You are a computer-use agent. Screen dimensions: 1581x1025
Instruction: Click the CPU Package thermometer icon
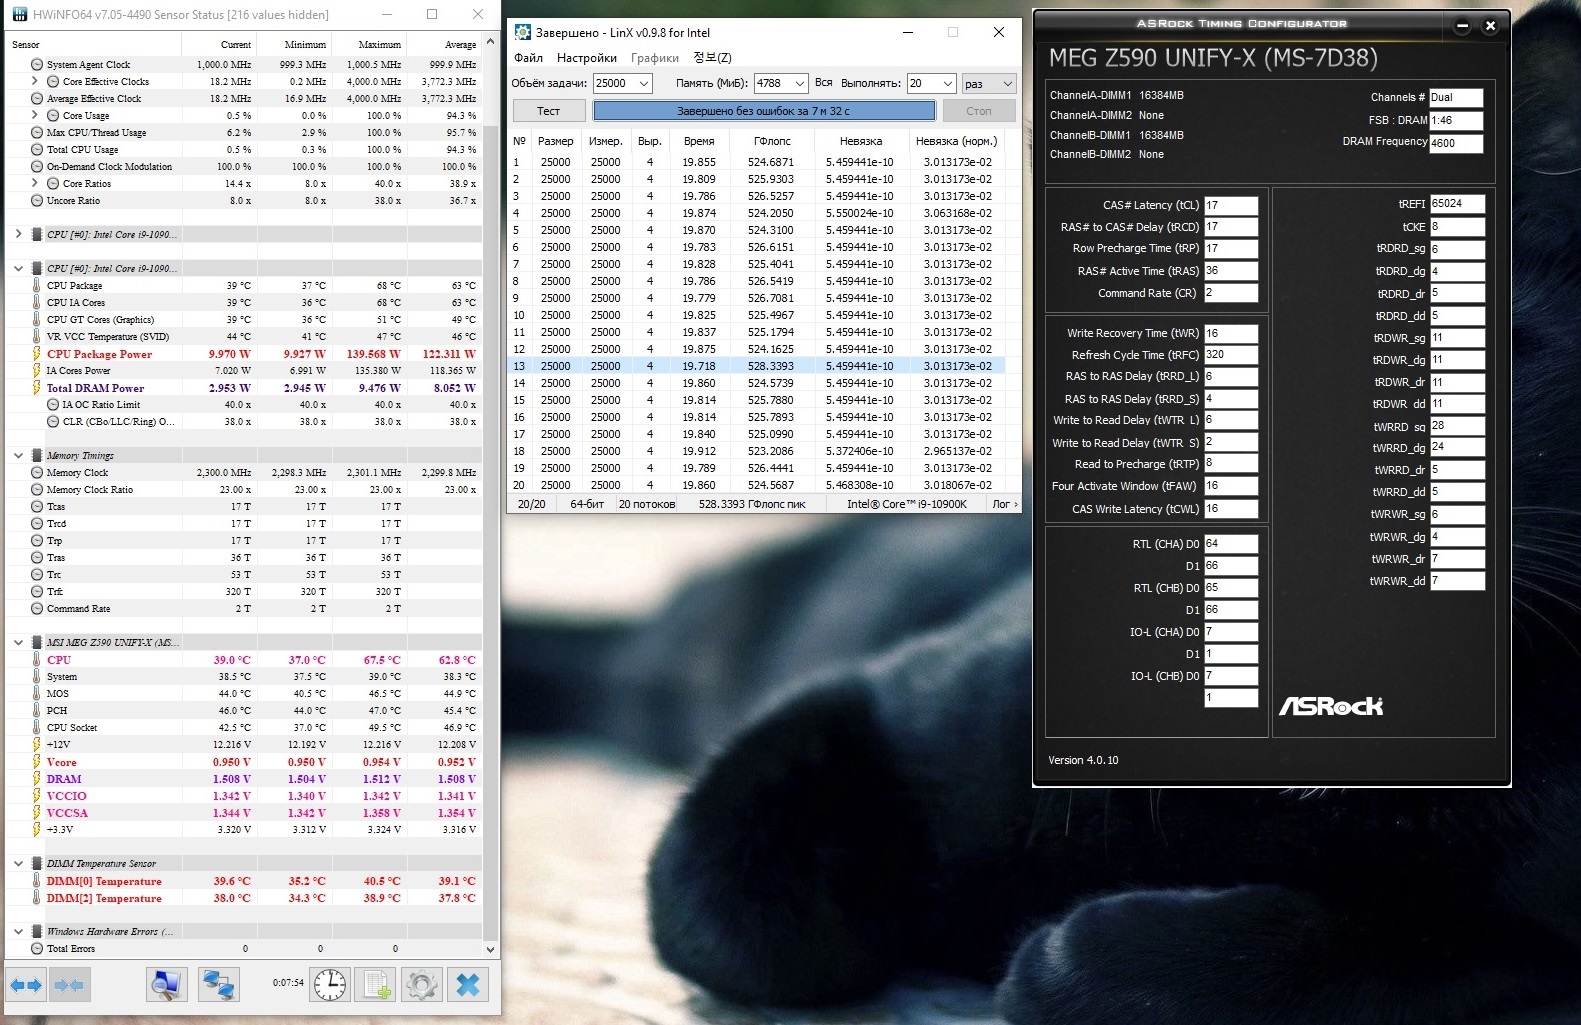tap(37, 286)
